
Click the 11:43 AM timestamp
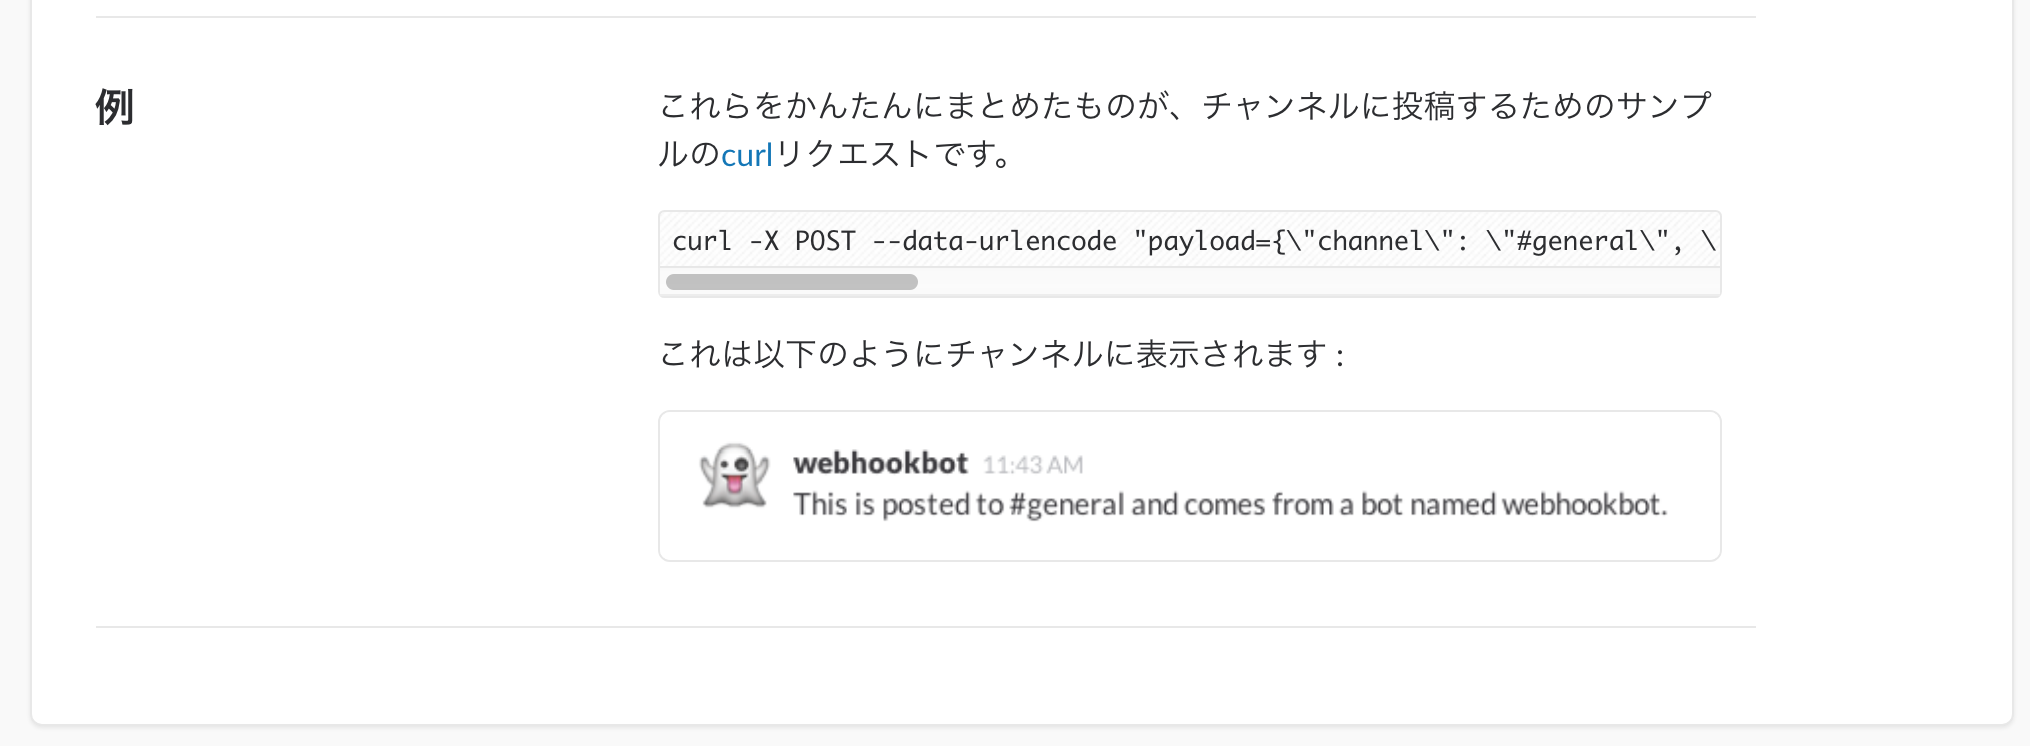click(x=1033, y=464)
